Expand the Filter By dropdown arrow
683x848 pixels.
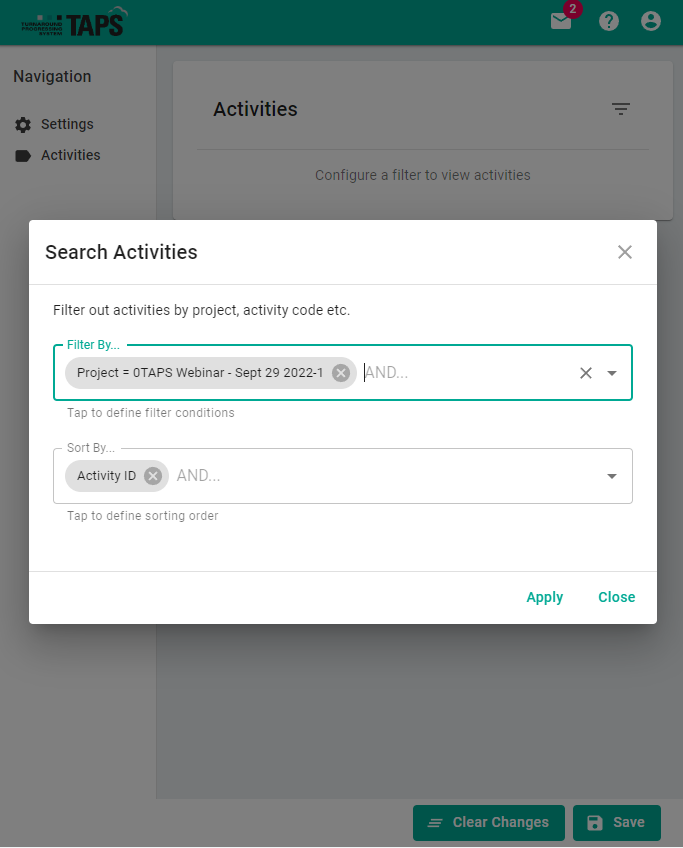pos(612,373)
